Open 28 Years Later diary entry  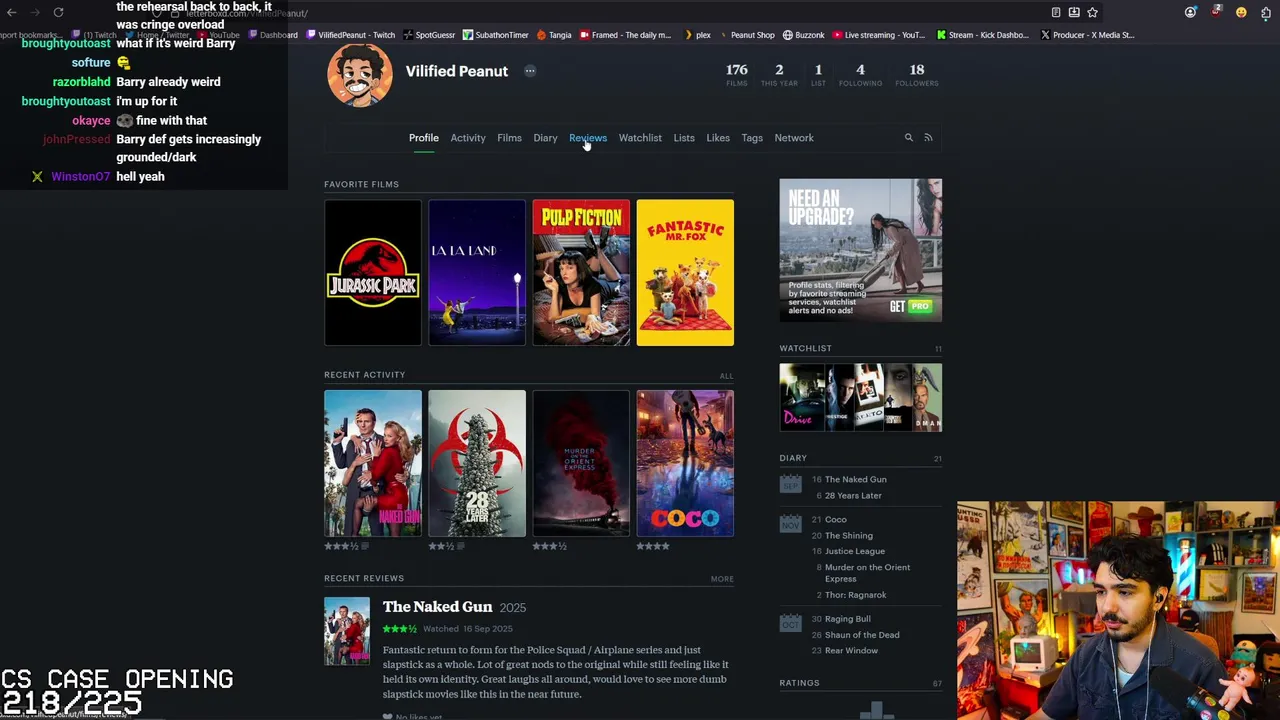tap(853, 495)
